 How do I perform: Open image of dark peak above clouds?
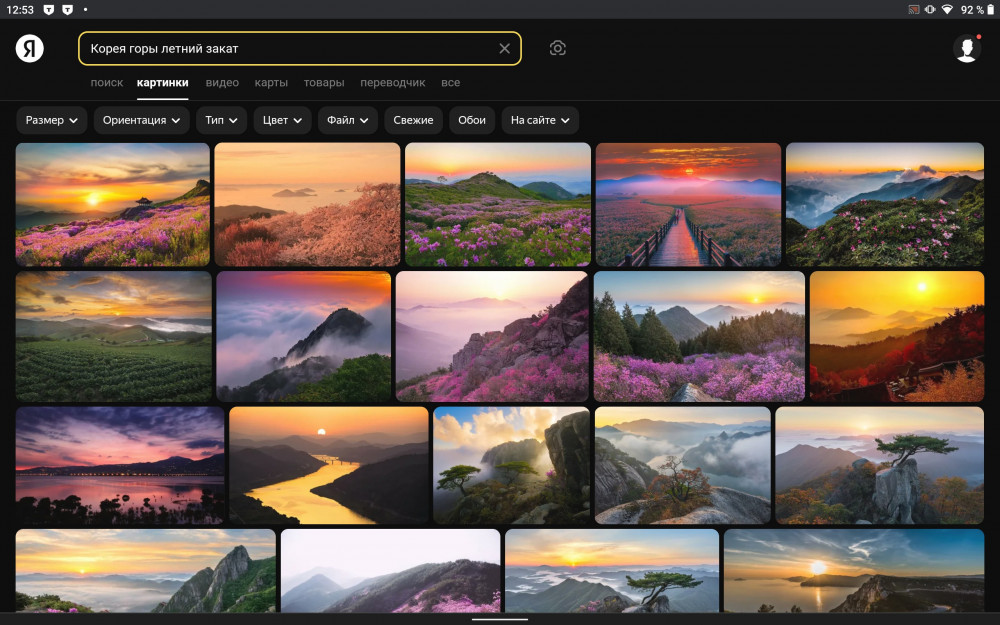304,336
